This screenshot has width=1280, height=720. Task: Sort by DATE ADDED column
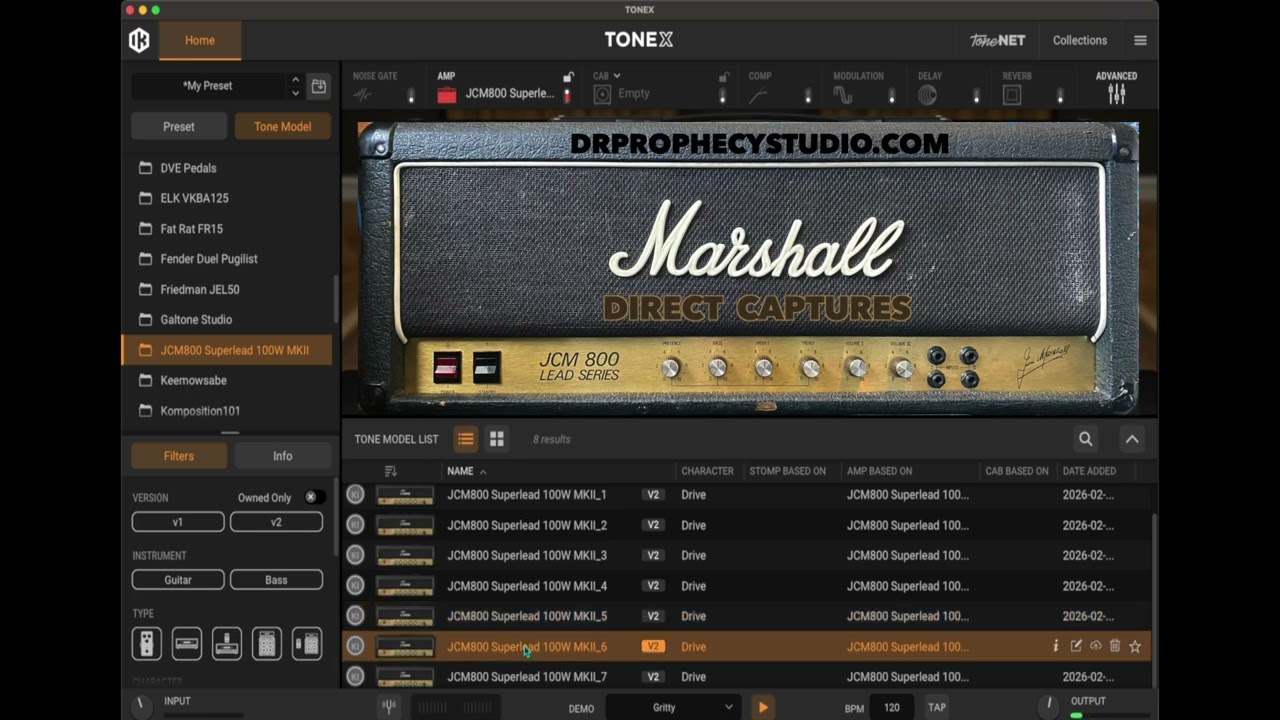1089,471
